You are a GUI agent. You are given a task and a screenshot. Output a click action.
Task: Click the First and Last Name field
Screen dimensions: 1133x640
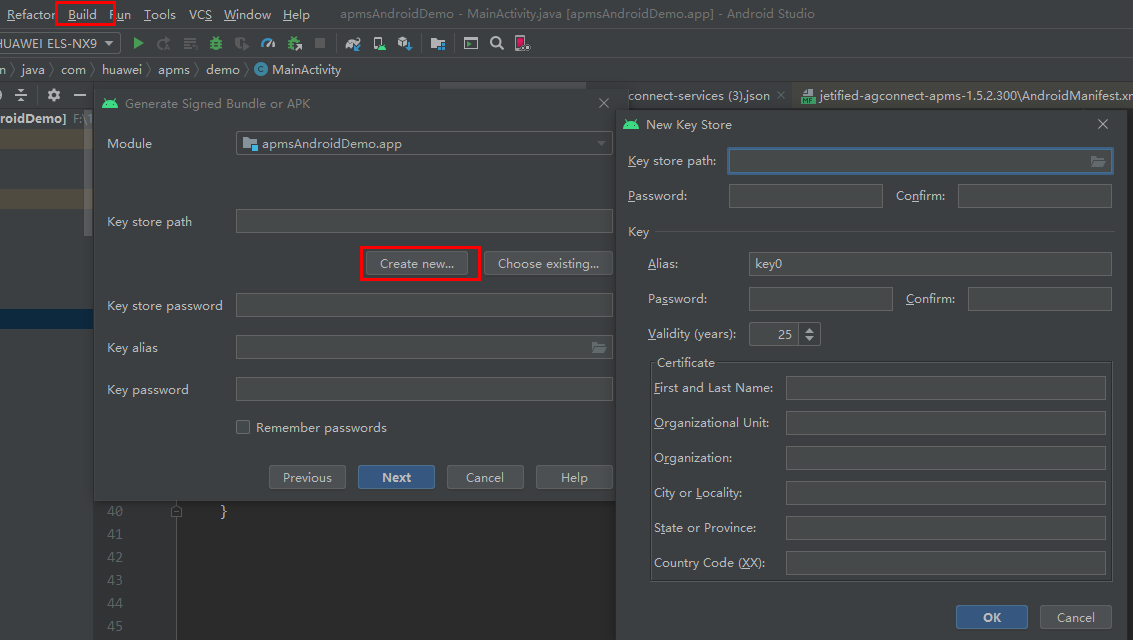point(945,388)
